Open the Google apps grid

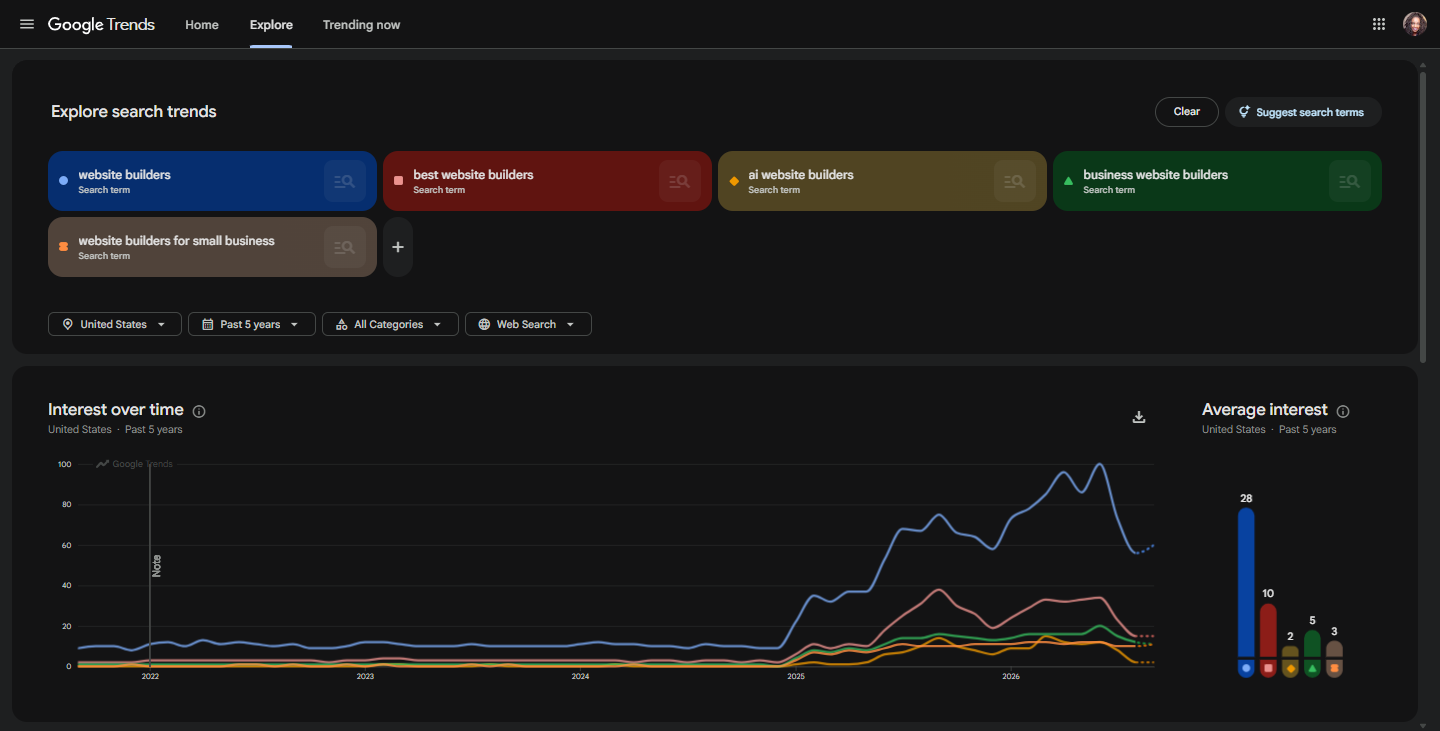pyautogui.click(x=1379, y=24)
